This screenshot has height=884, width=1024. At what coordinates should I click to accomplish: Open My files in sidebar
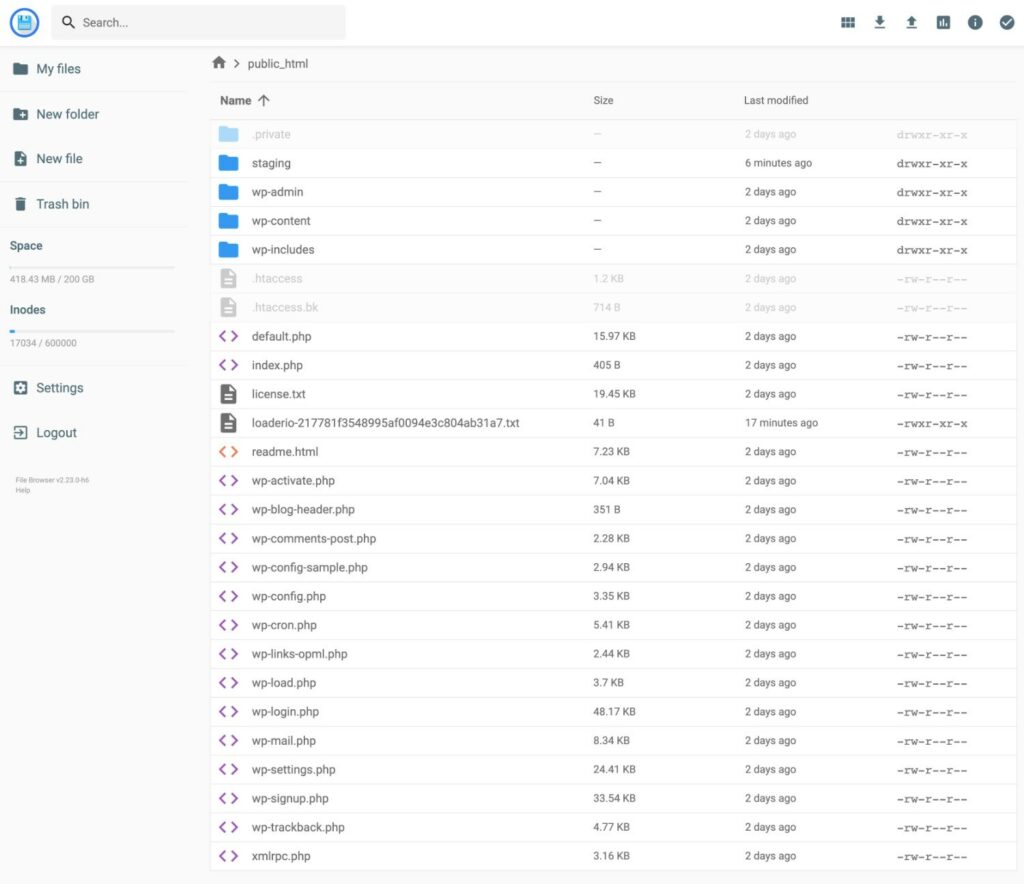click(x=58, y=69)
